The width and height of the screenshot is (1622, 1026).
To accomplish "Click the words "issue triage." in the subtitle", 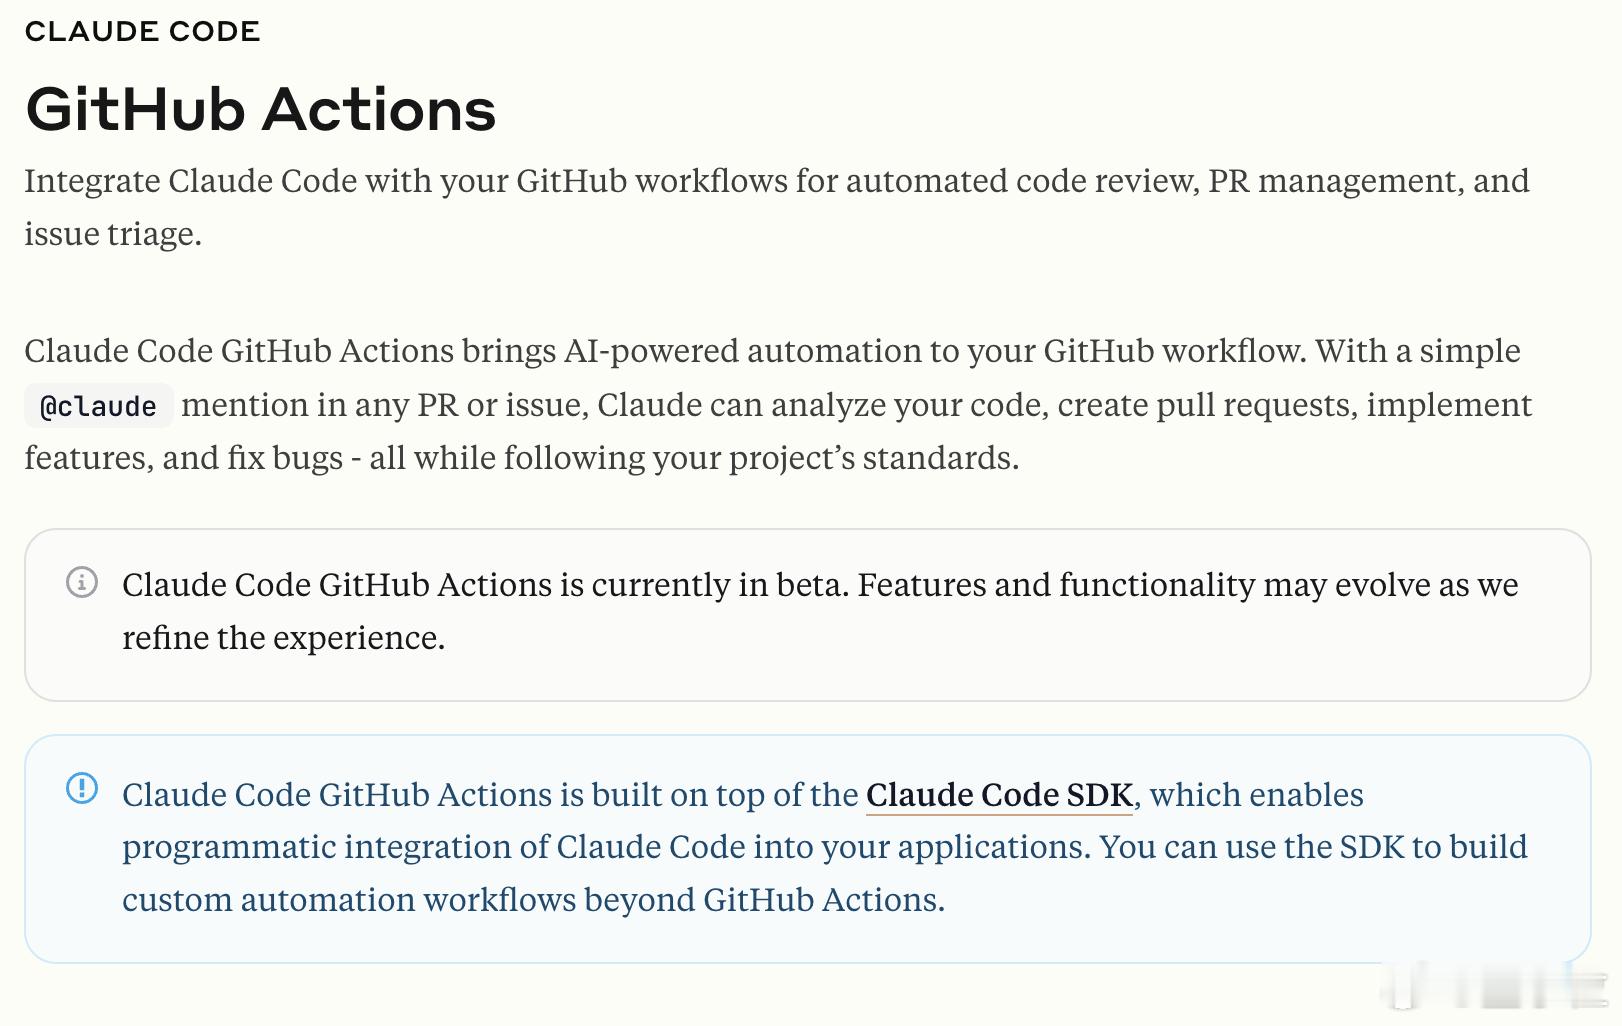I will click(113, 234).
